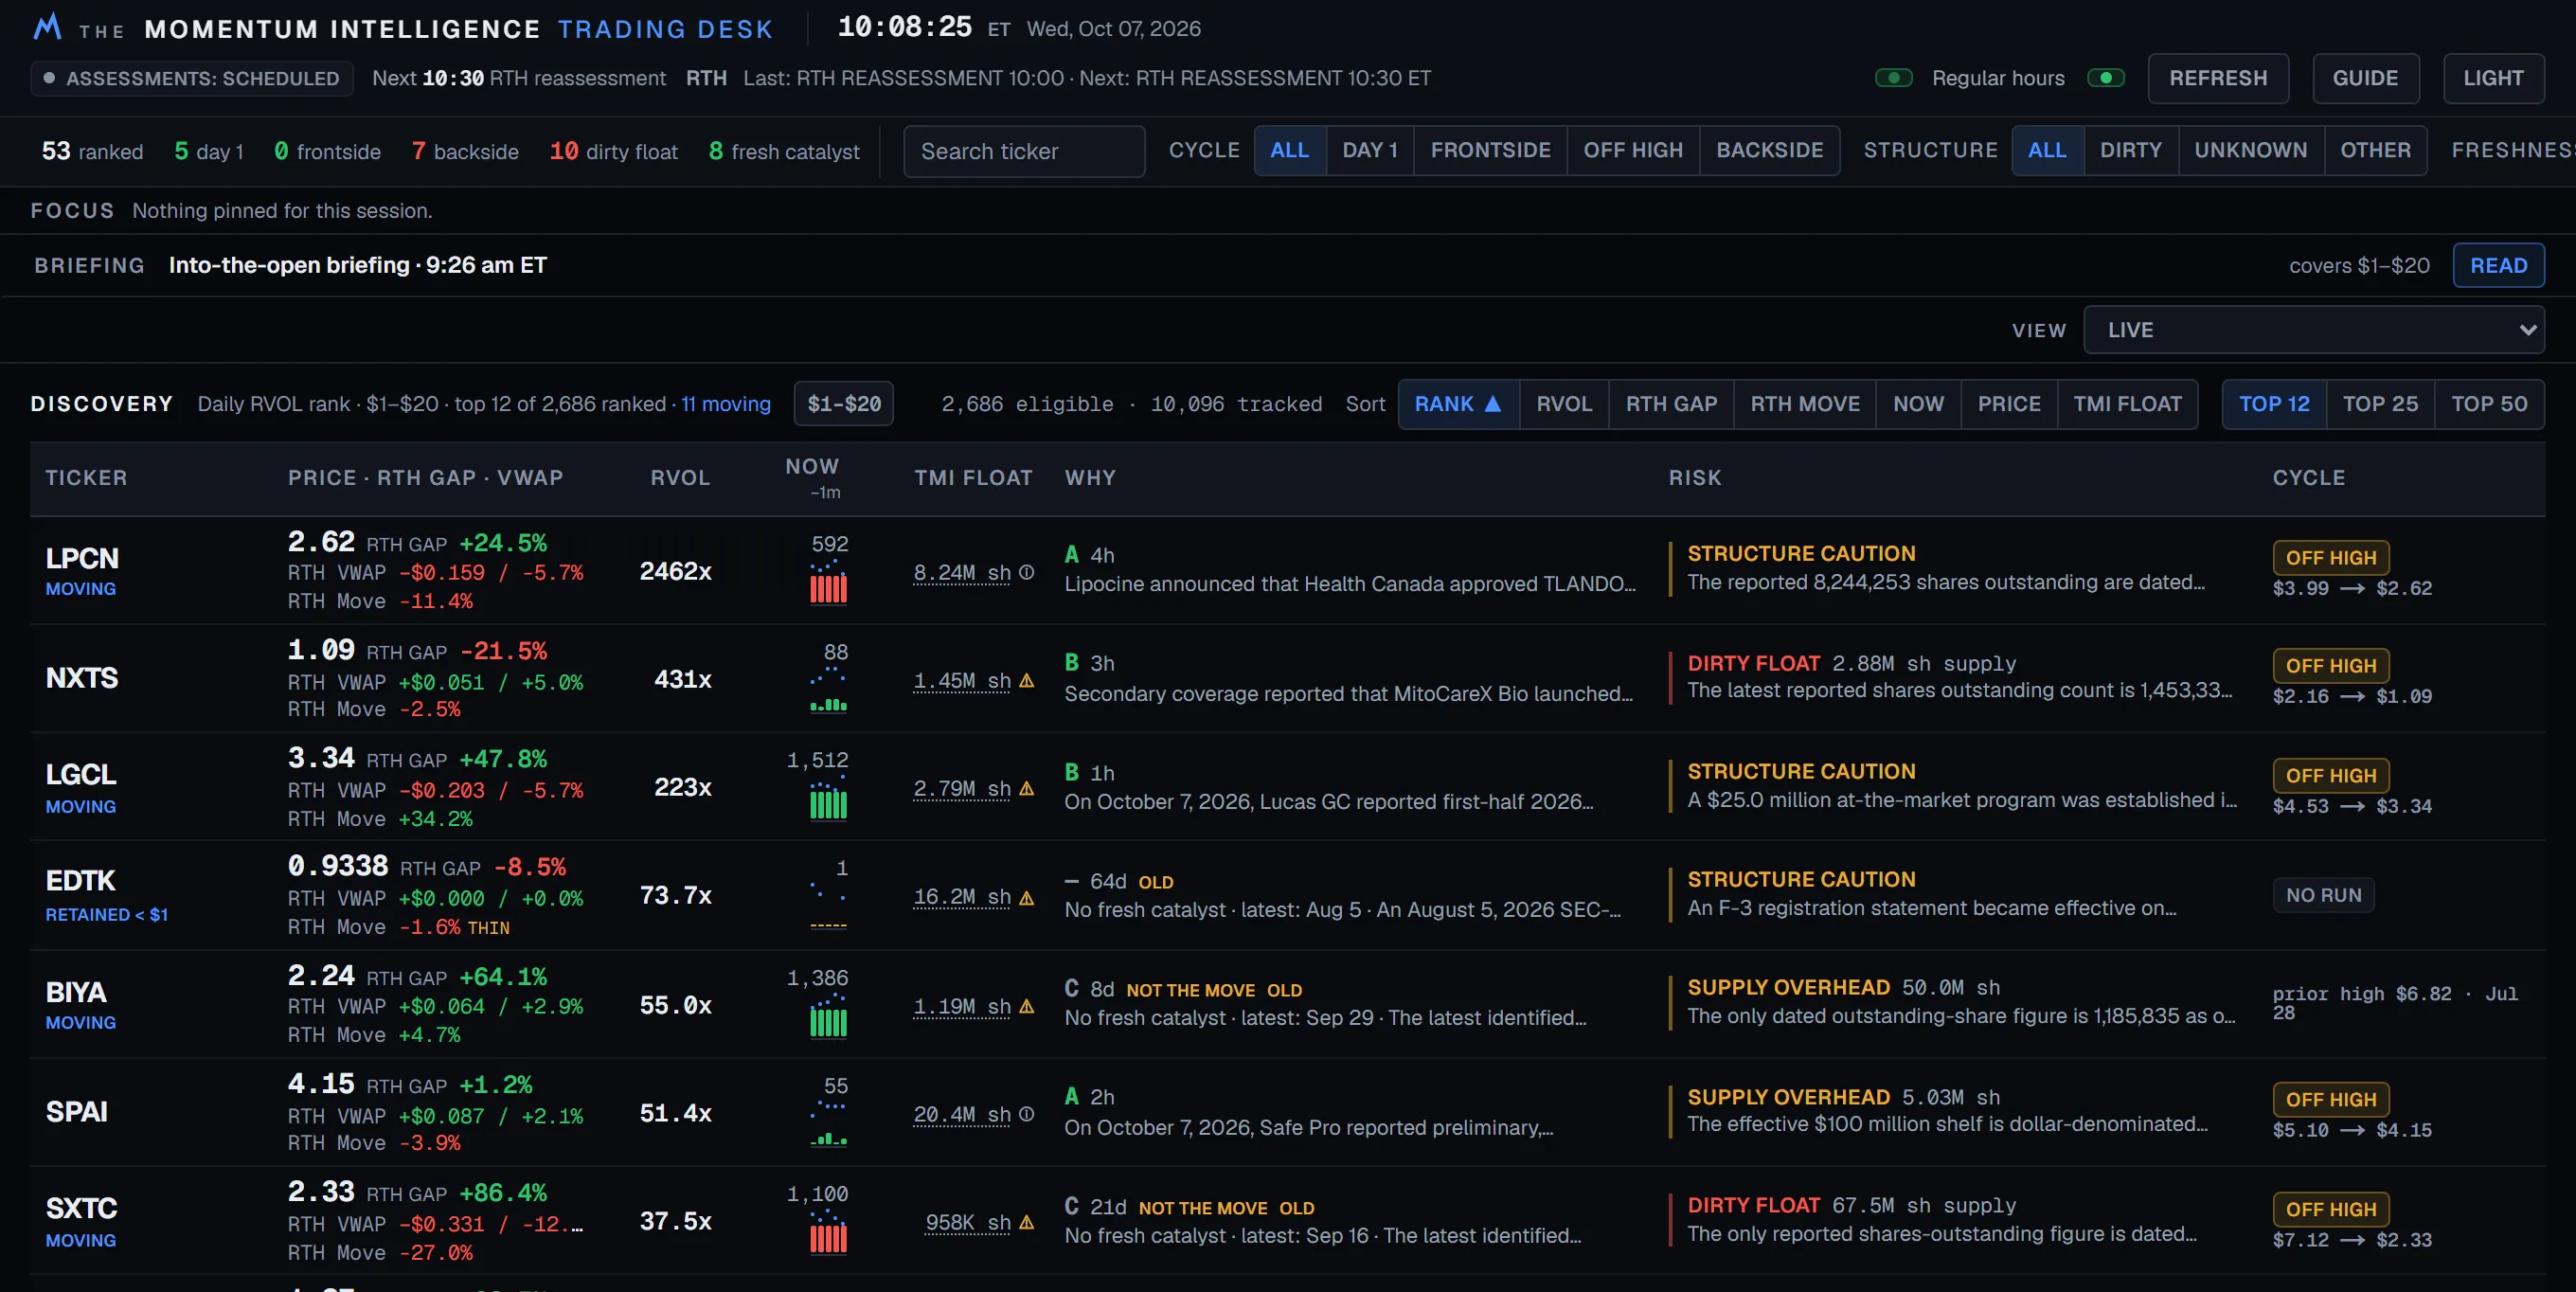The height and width of the screenshot is (1292, 2576).
Task: Click the Momentum Intelligence logo icon
Action: [47, 27]
